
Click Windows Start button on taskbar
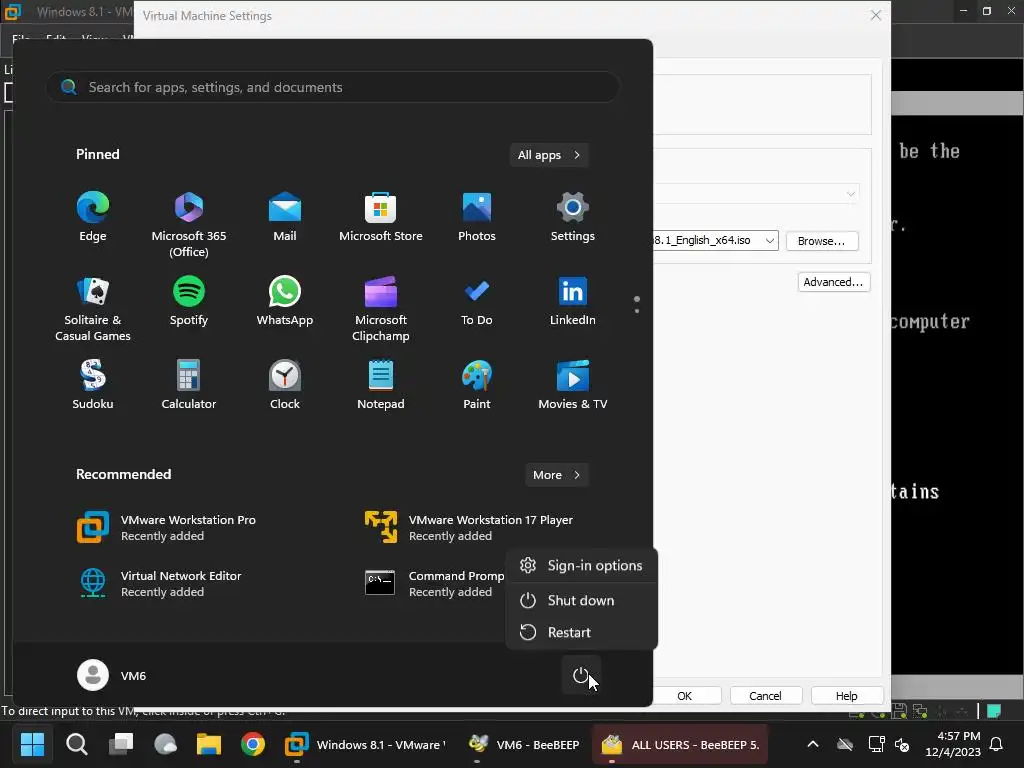click(x=32, y=744)
